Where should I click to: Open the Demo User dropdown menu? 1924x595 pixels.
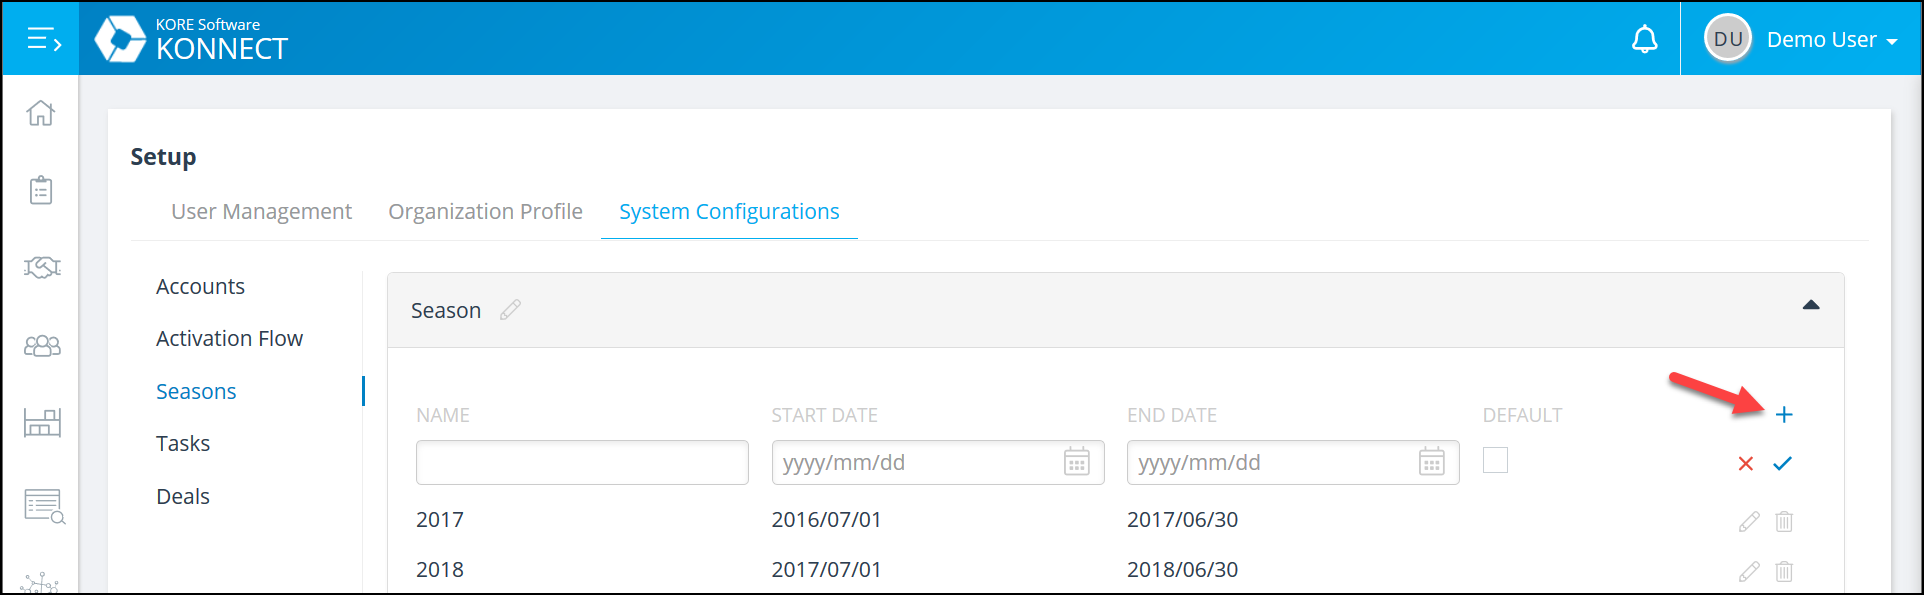coord(1801,40)
